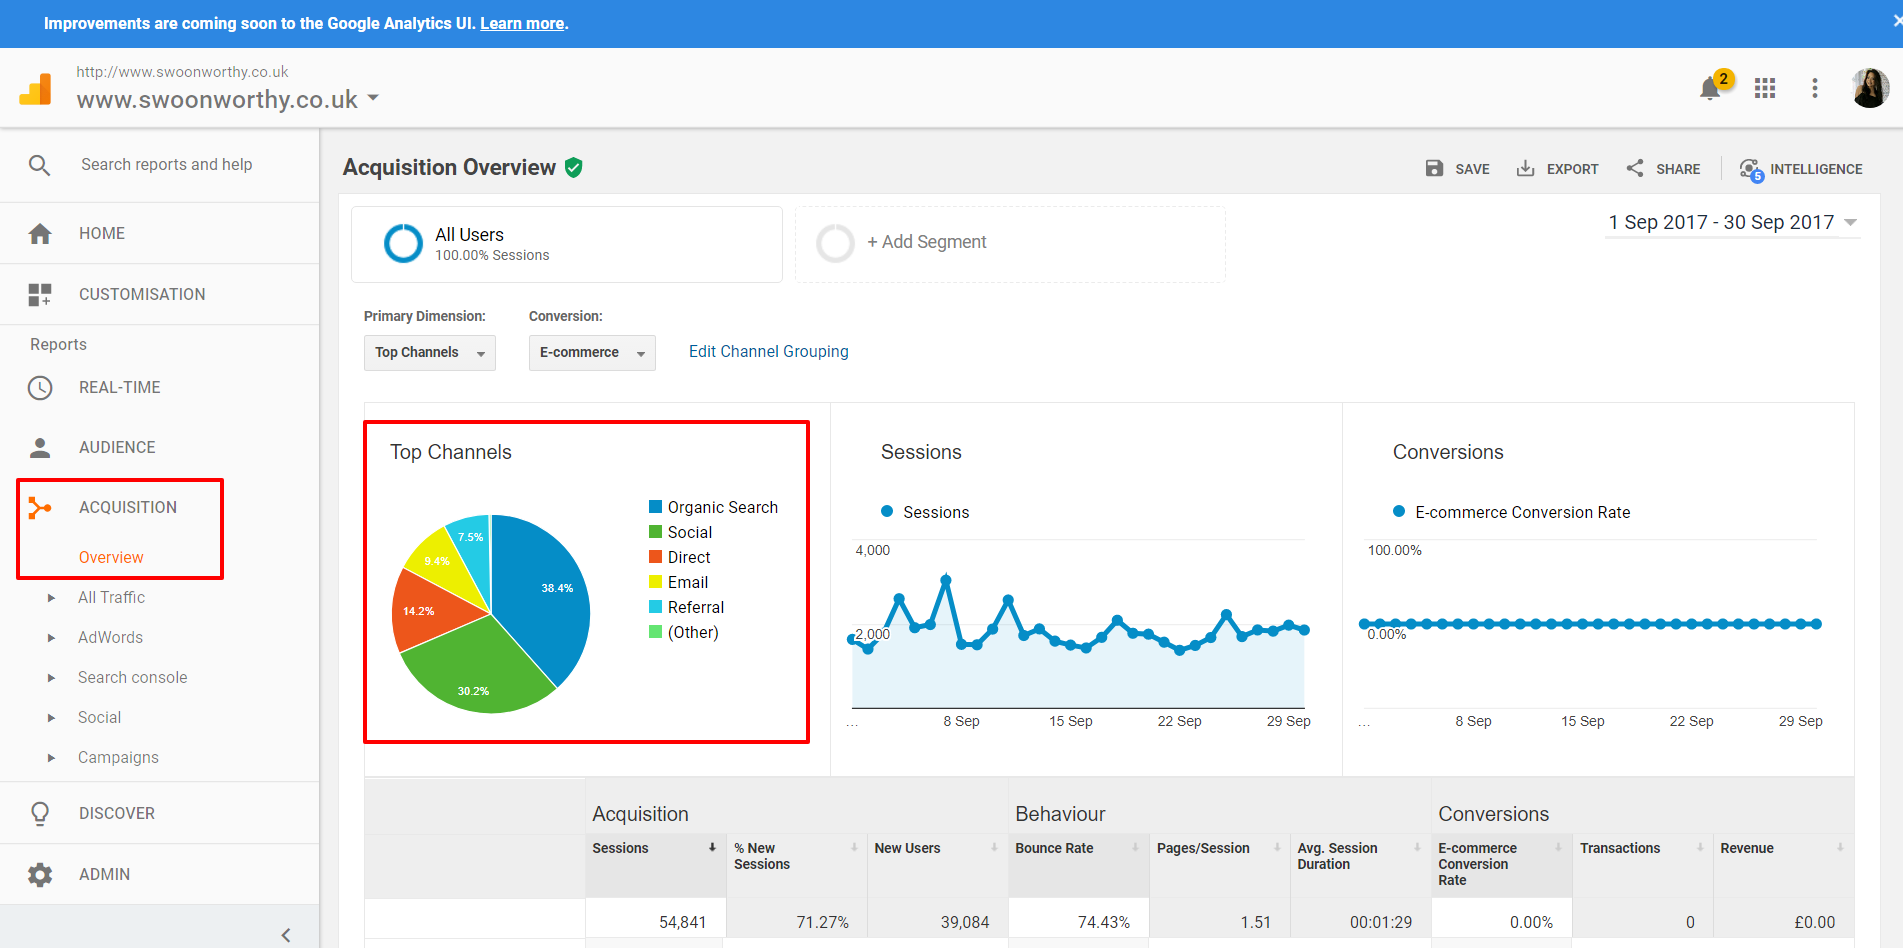The height and width of the screenshot is (948, 1903).
Task: Click the Google Analytics logo
Action: coord(36,89)
